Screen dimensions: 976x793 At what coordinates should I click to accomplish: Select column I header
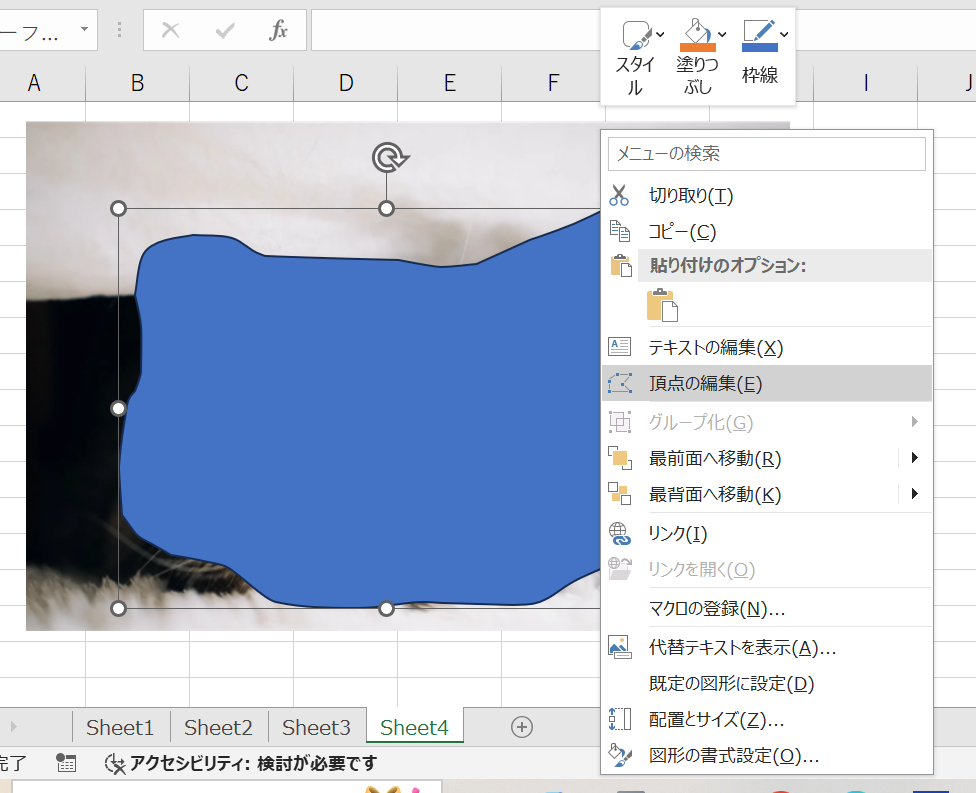[x=866, y=83]
